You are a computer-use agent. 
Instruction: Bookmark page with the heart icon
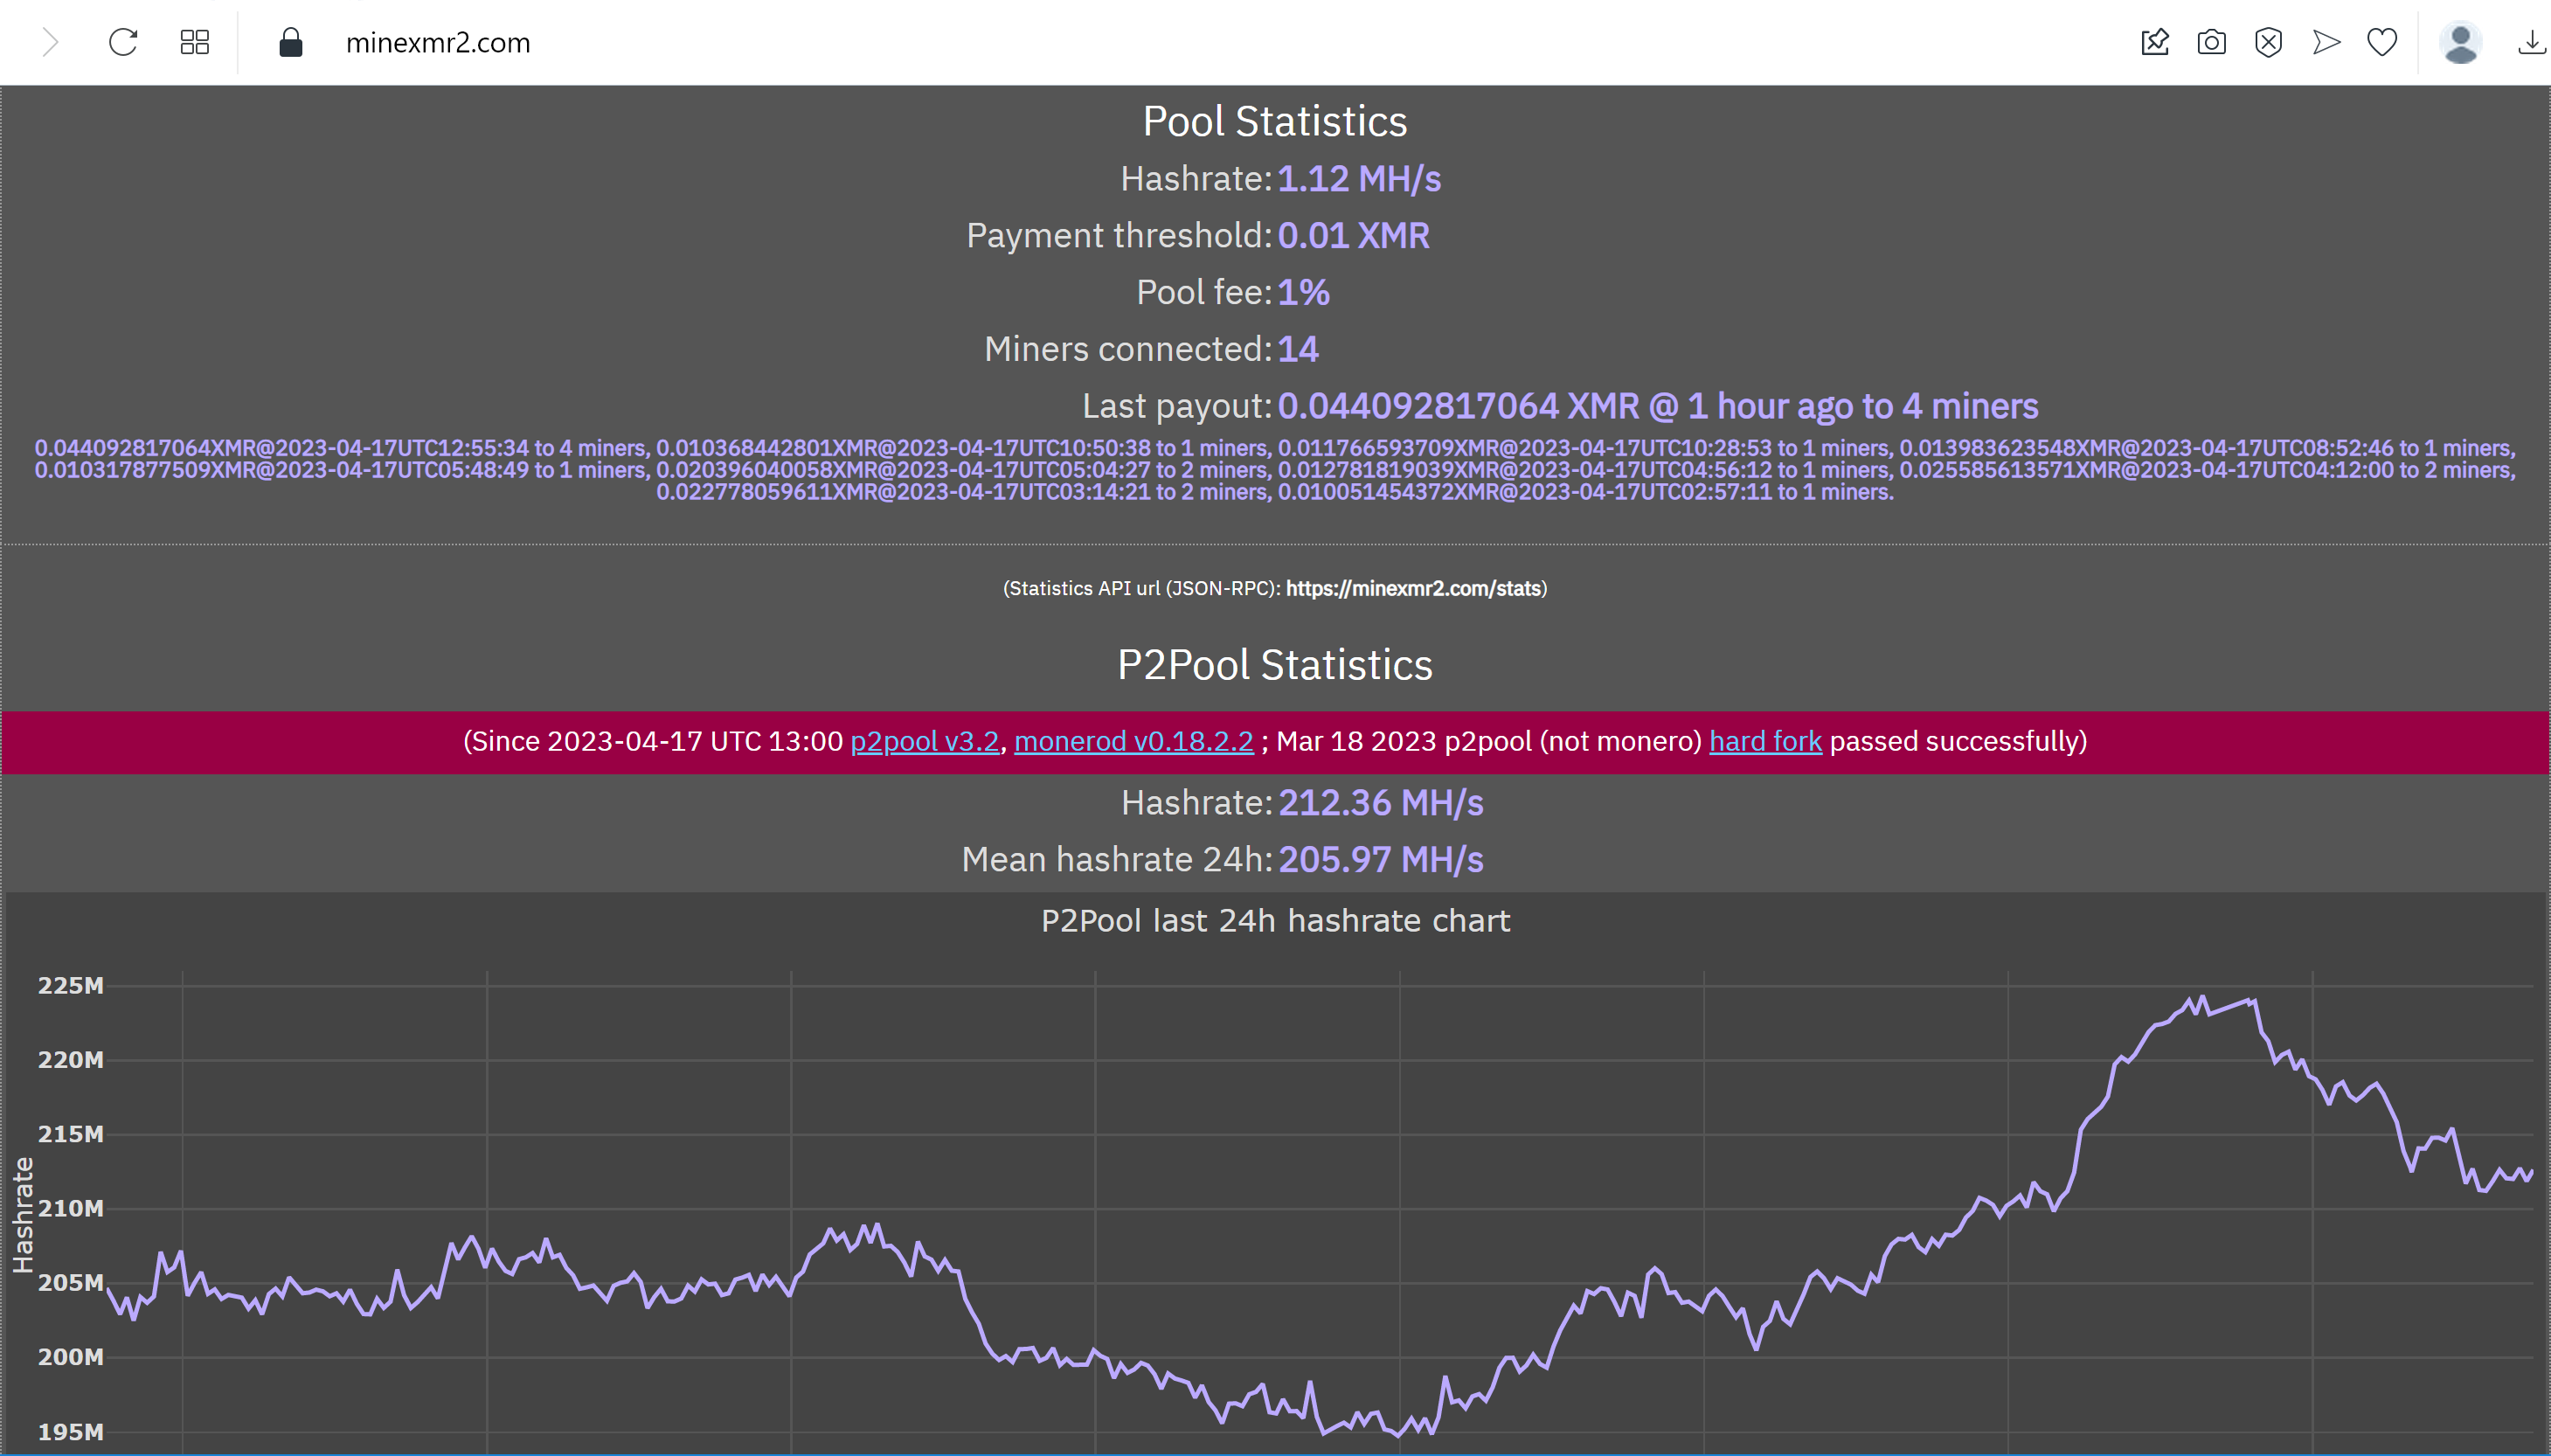pyautogui.click(x=2382, y=42)
